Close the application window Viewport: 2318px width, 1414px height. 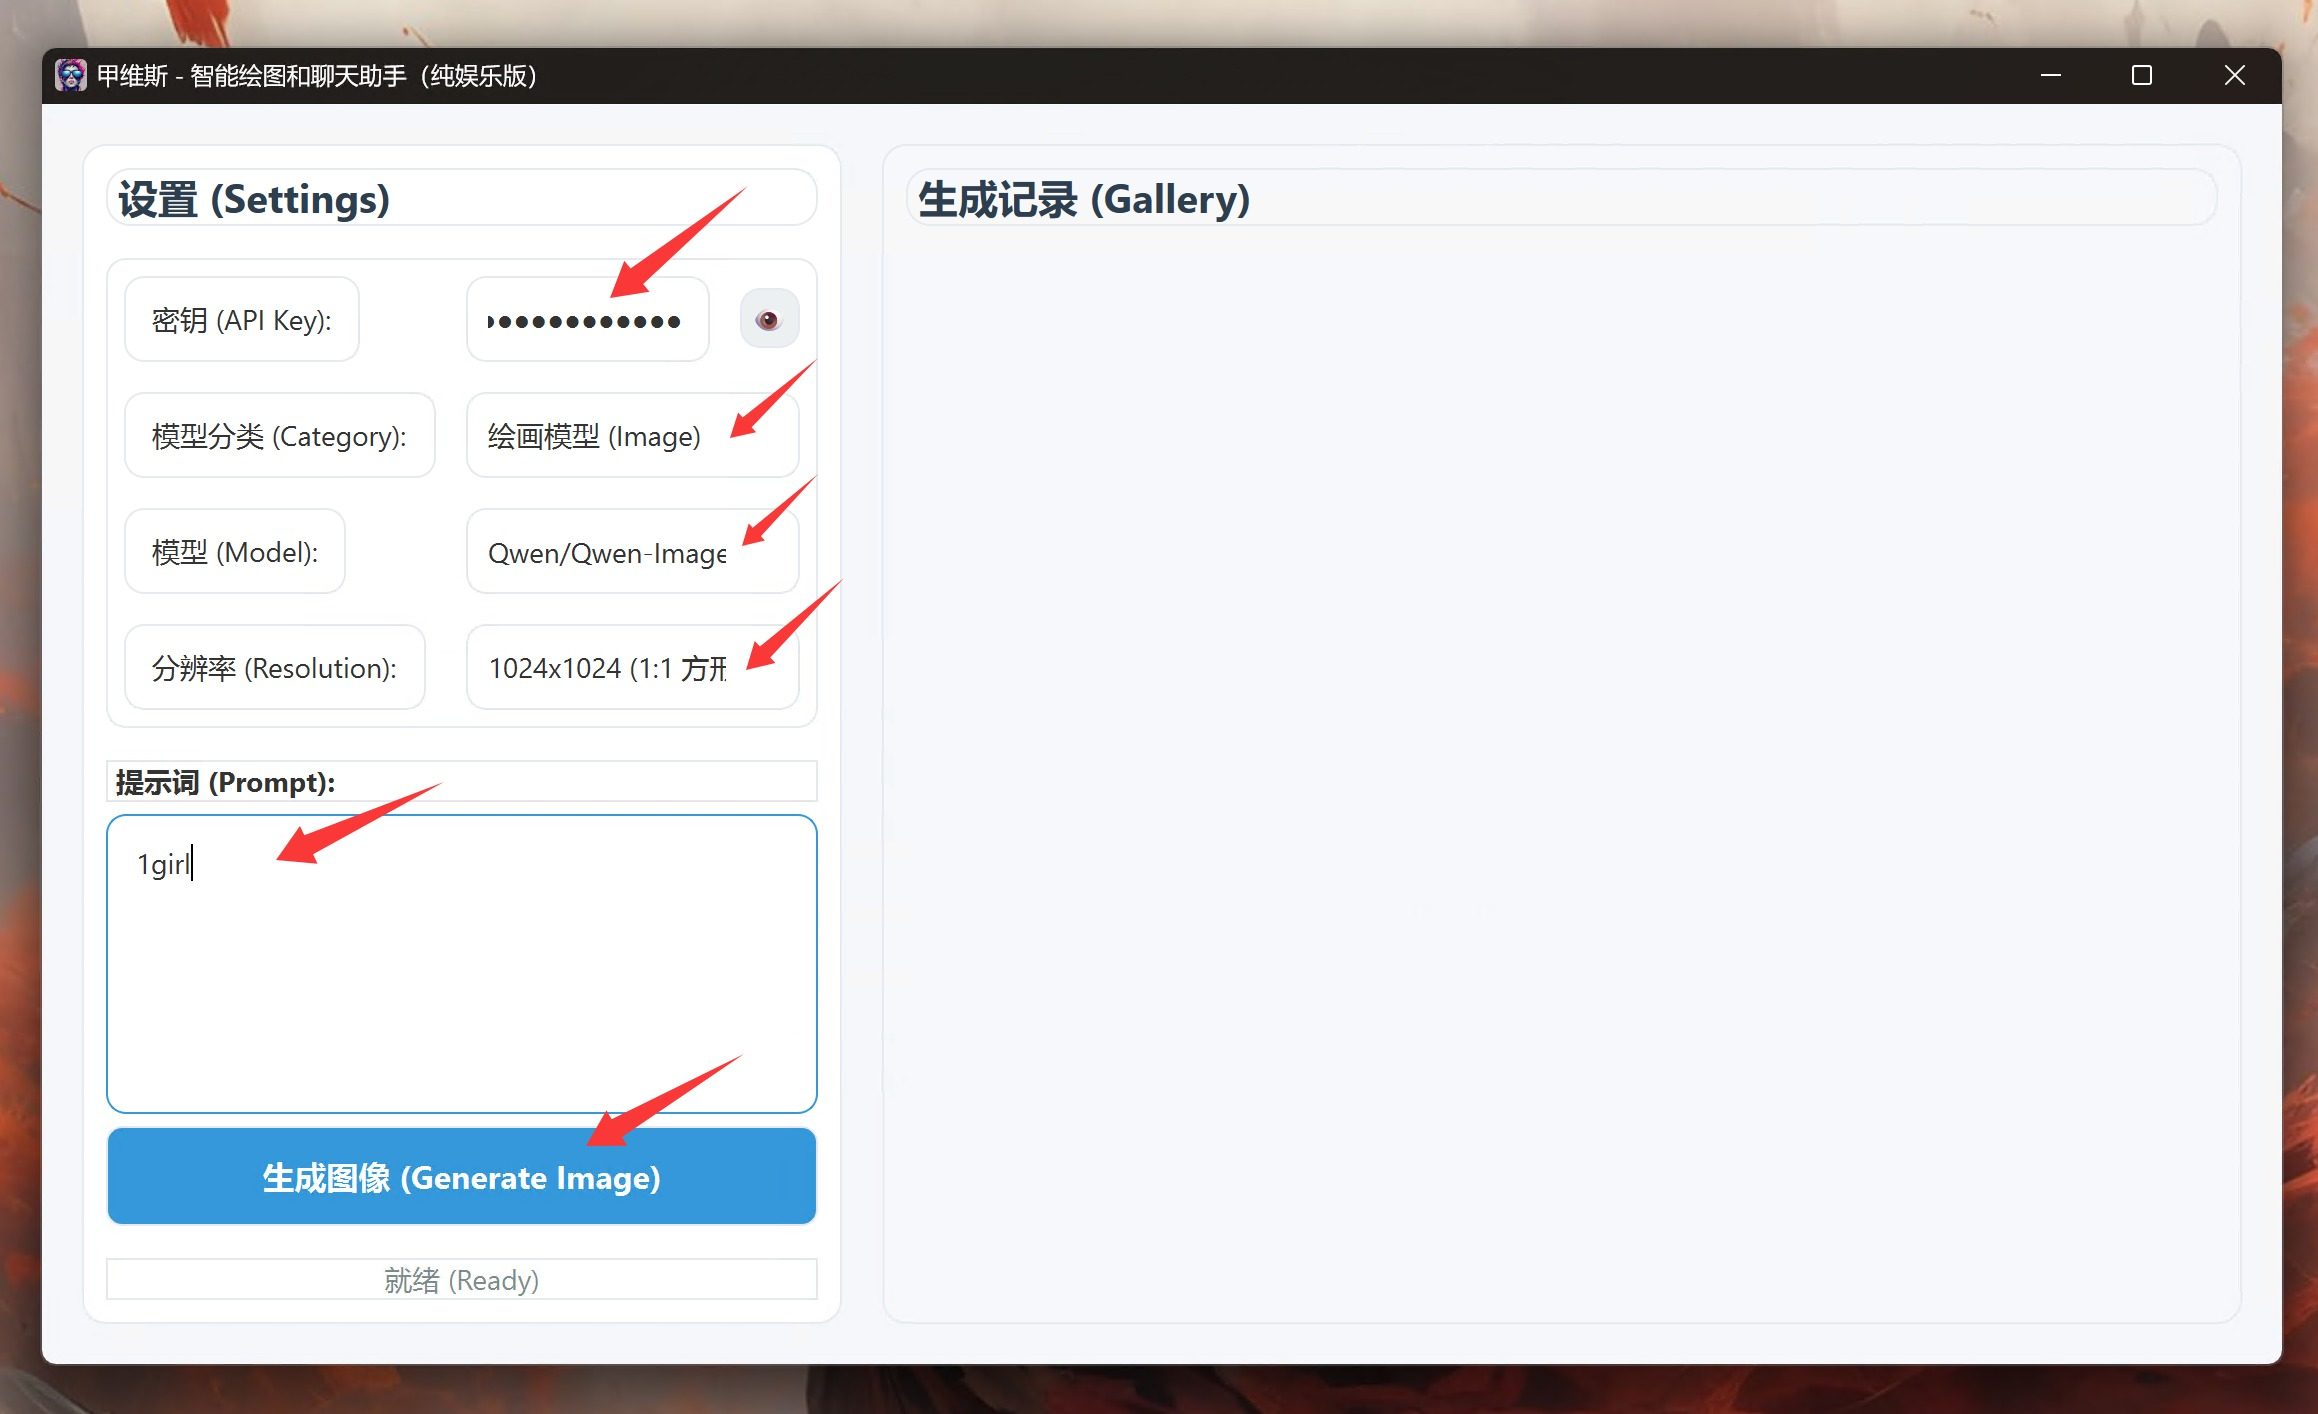click(x=2234, y=76)
